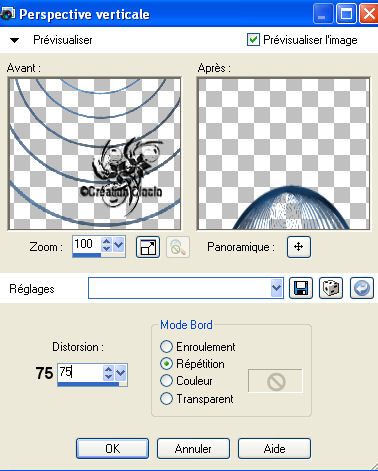The height and width of the screenshot is (471, 378).
Task: Open the Distorsion slider dropdown arrow
Action: coord(121,373)
